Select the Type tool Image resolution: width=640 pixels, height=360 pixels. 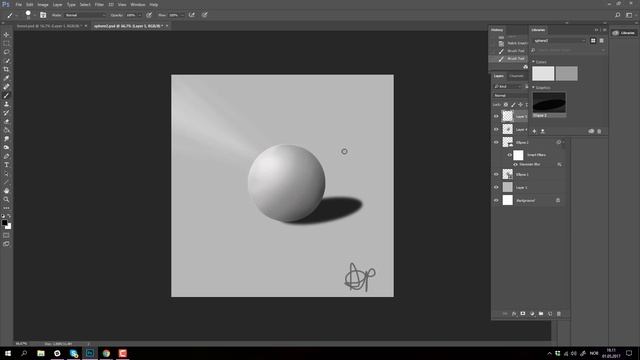pyautogui.click(x=6, y=165)
